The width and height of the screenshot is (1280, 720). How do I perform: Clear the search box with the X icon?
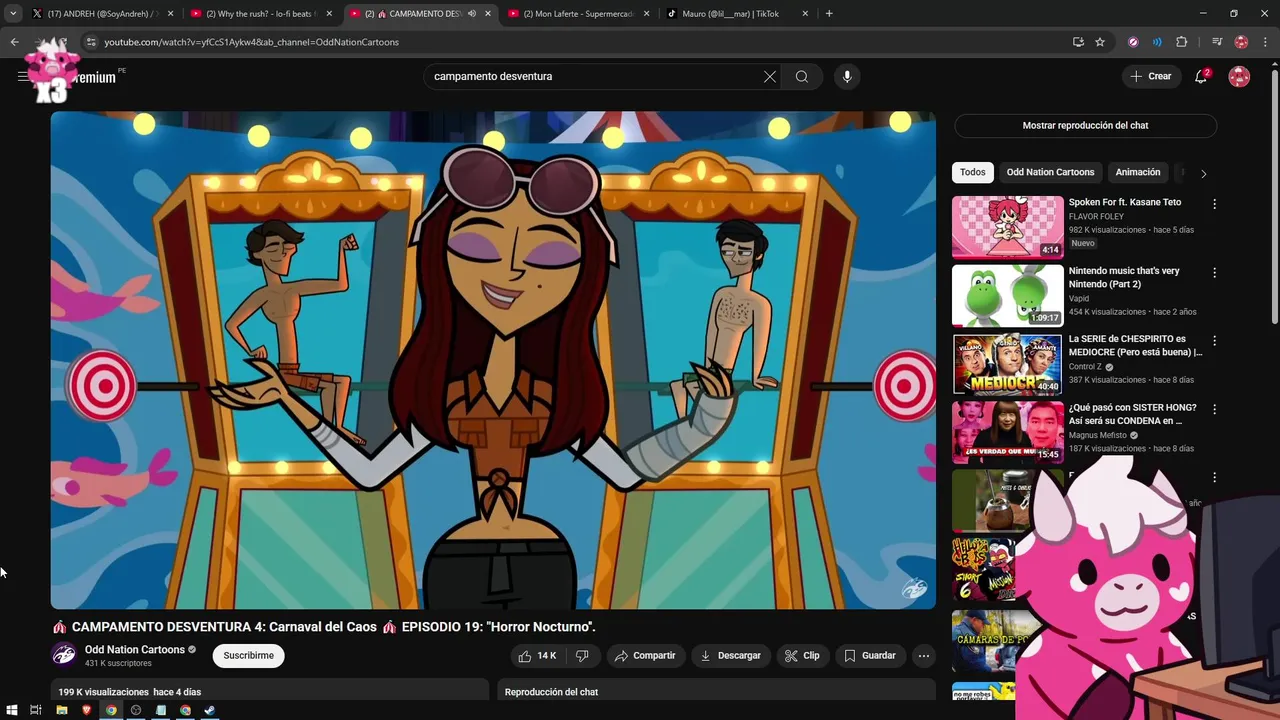click(770, 76)
